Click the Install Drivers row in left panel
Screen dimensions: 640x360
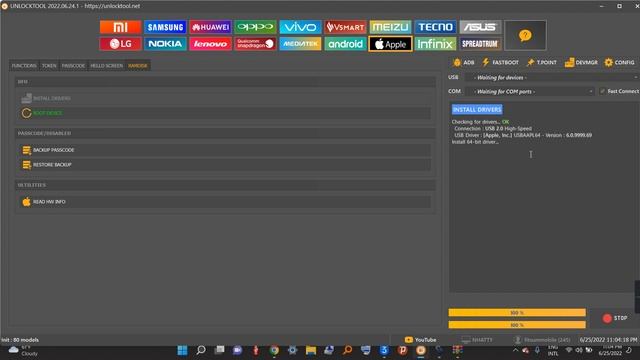225,98
